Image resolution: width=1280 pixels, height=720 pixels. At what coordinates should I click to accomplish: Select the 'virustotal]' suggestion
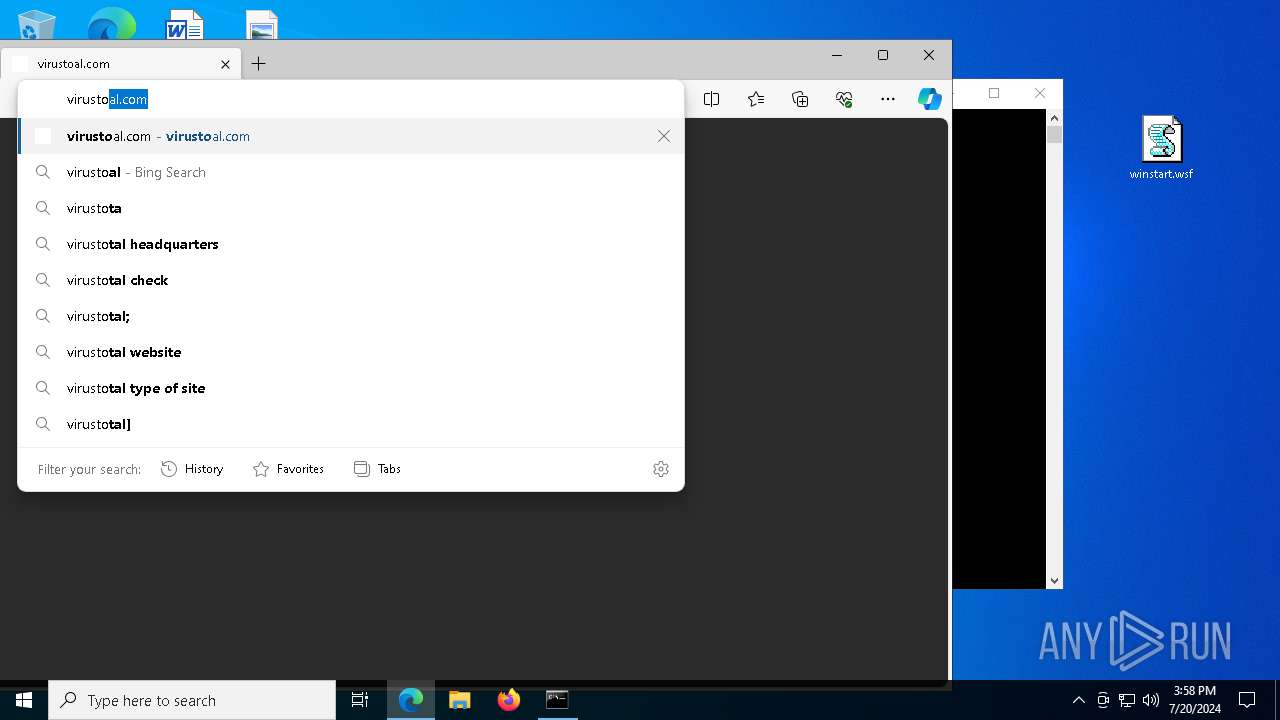tap(351, 424)
